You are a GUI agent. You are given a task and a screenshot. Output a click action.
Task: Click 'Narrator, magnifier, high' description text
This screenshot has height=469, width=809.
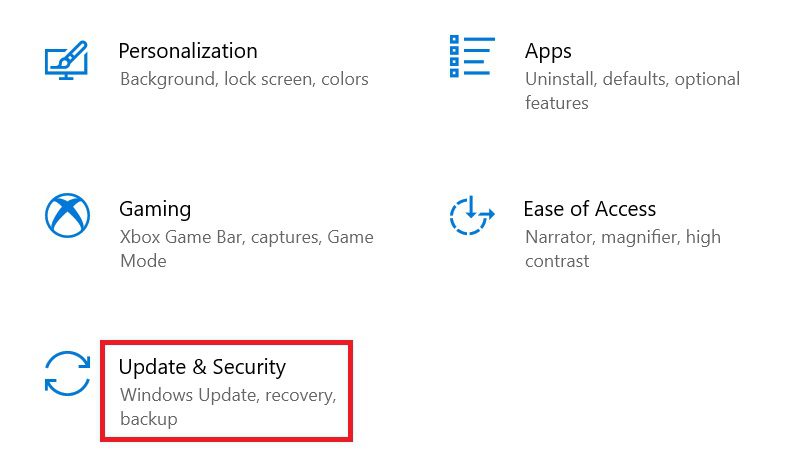623,237
